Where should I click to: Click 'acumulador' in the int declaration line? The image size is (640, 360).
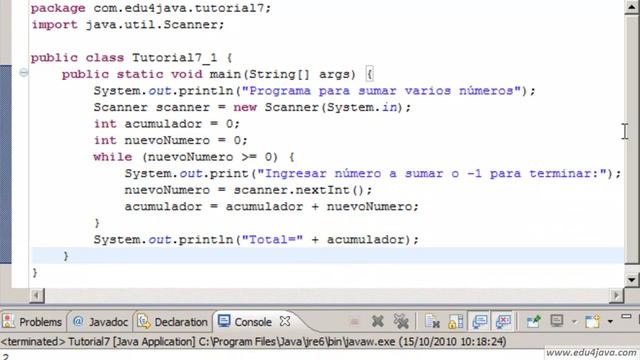(163, 124)
